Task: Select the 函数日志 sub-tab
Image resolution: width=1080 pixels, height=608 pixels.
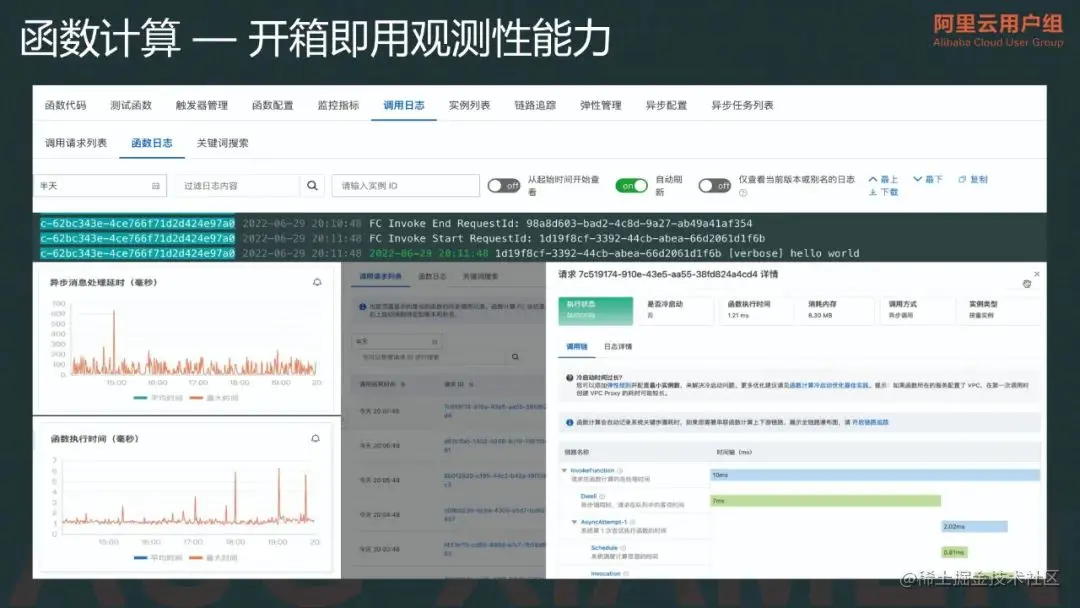Action: [x=152, y=143]
